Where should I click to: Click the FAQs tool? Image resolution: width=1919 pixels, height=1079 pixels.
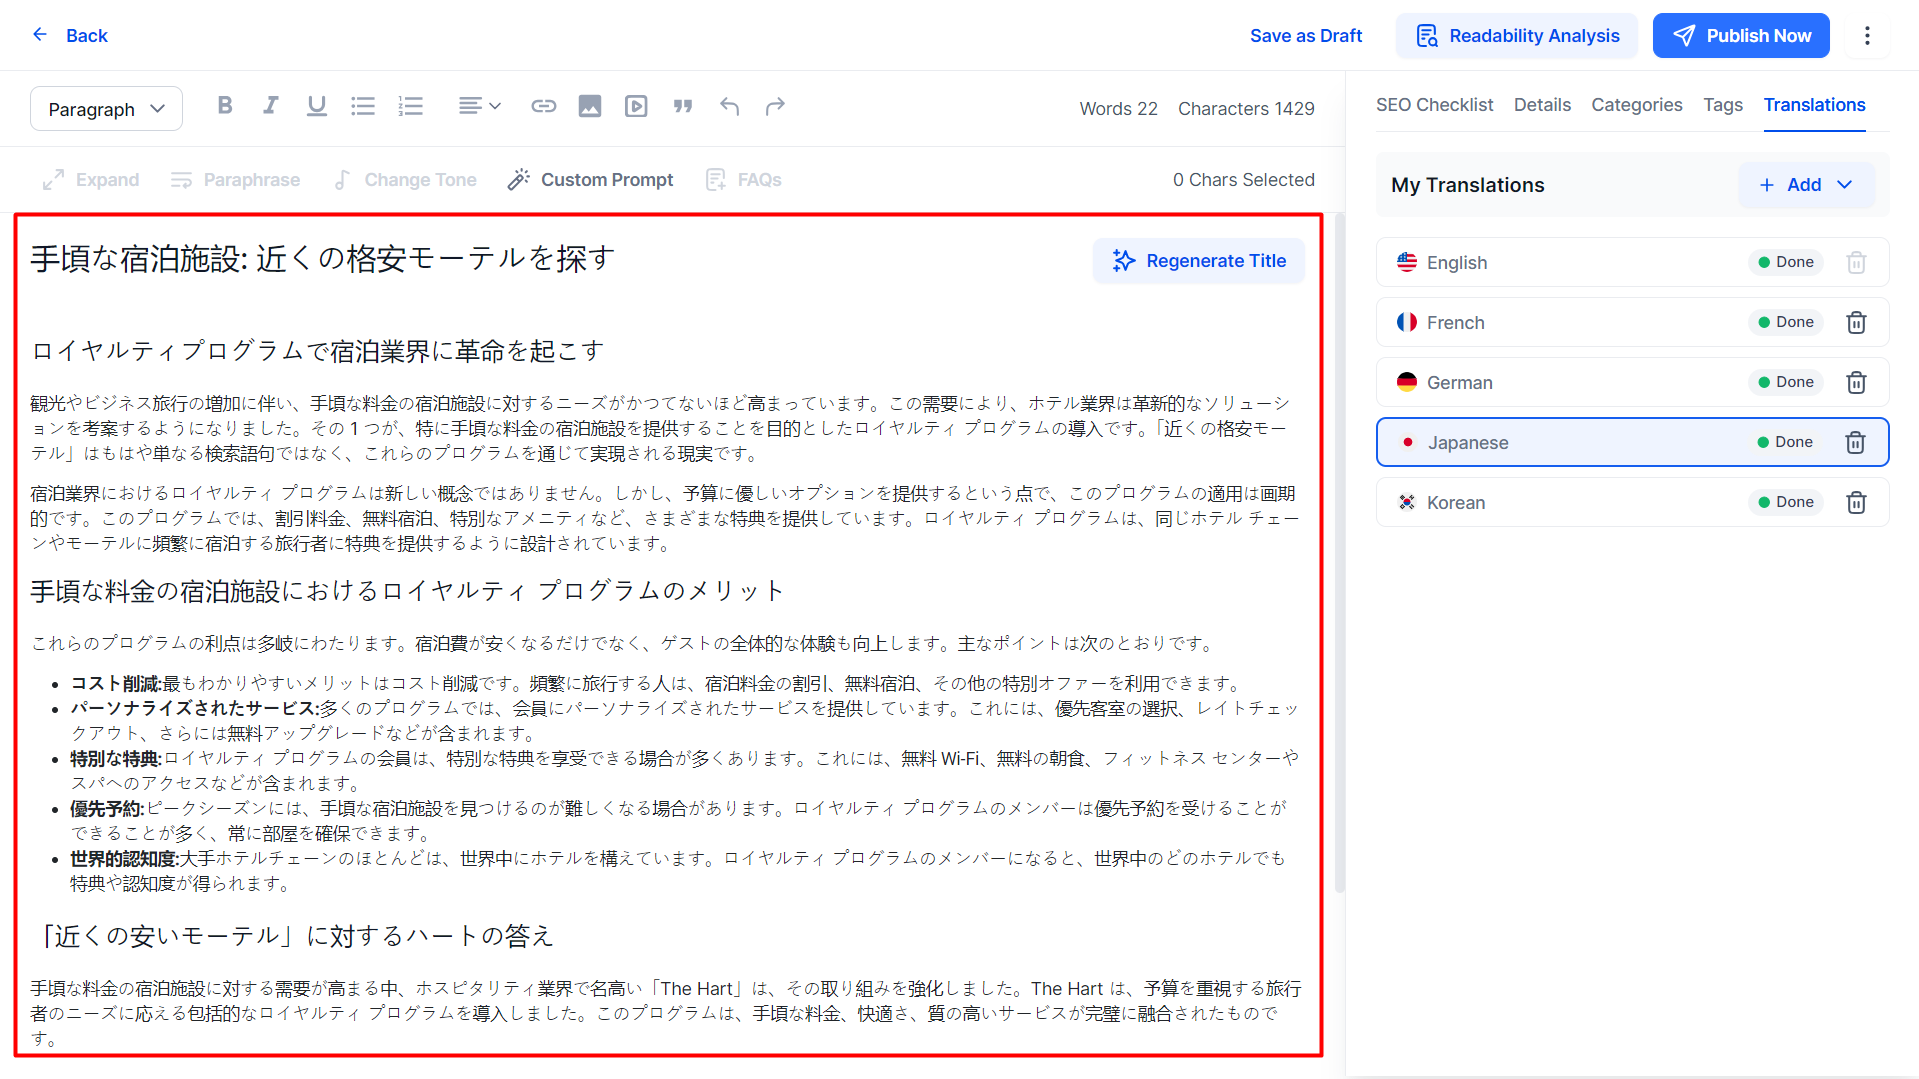coord(743,180)
